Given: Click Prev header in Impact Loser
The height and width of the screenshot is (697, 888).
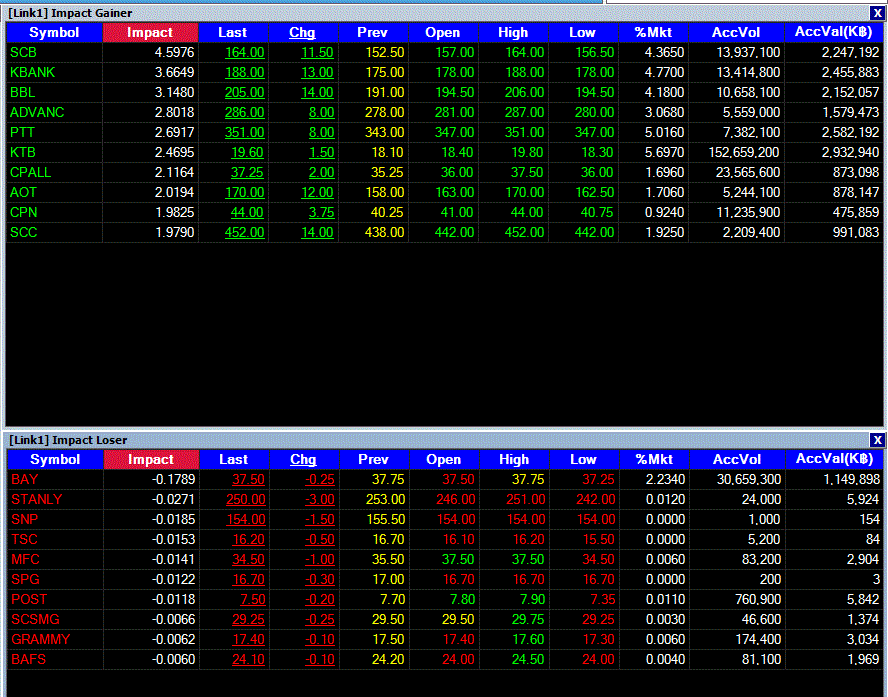Looking at the screenshot, I should click(x=374, y=459).
